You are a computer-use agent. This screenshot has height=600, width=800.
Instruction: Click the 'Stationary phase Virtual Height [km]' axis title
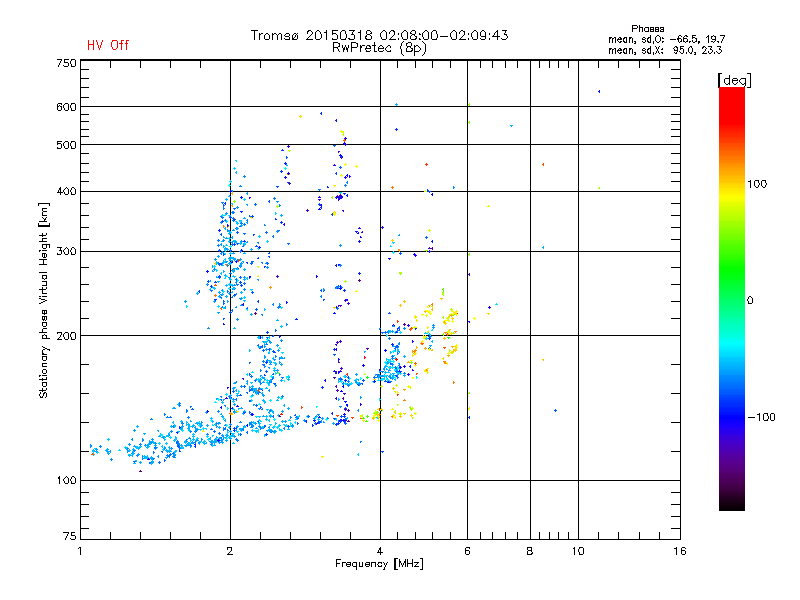tap(44, 300)
